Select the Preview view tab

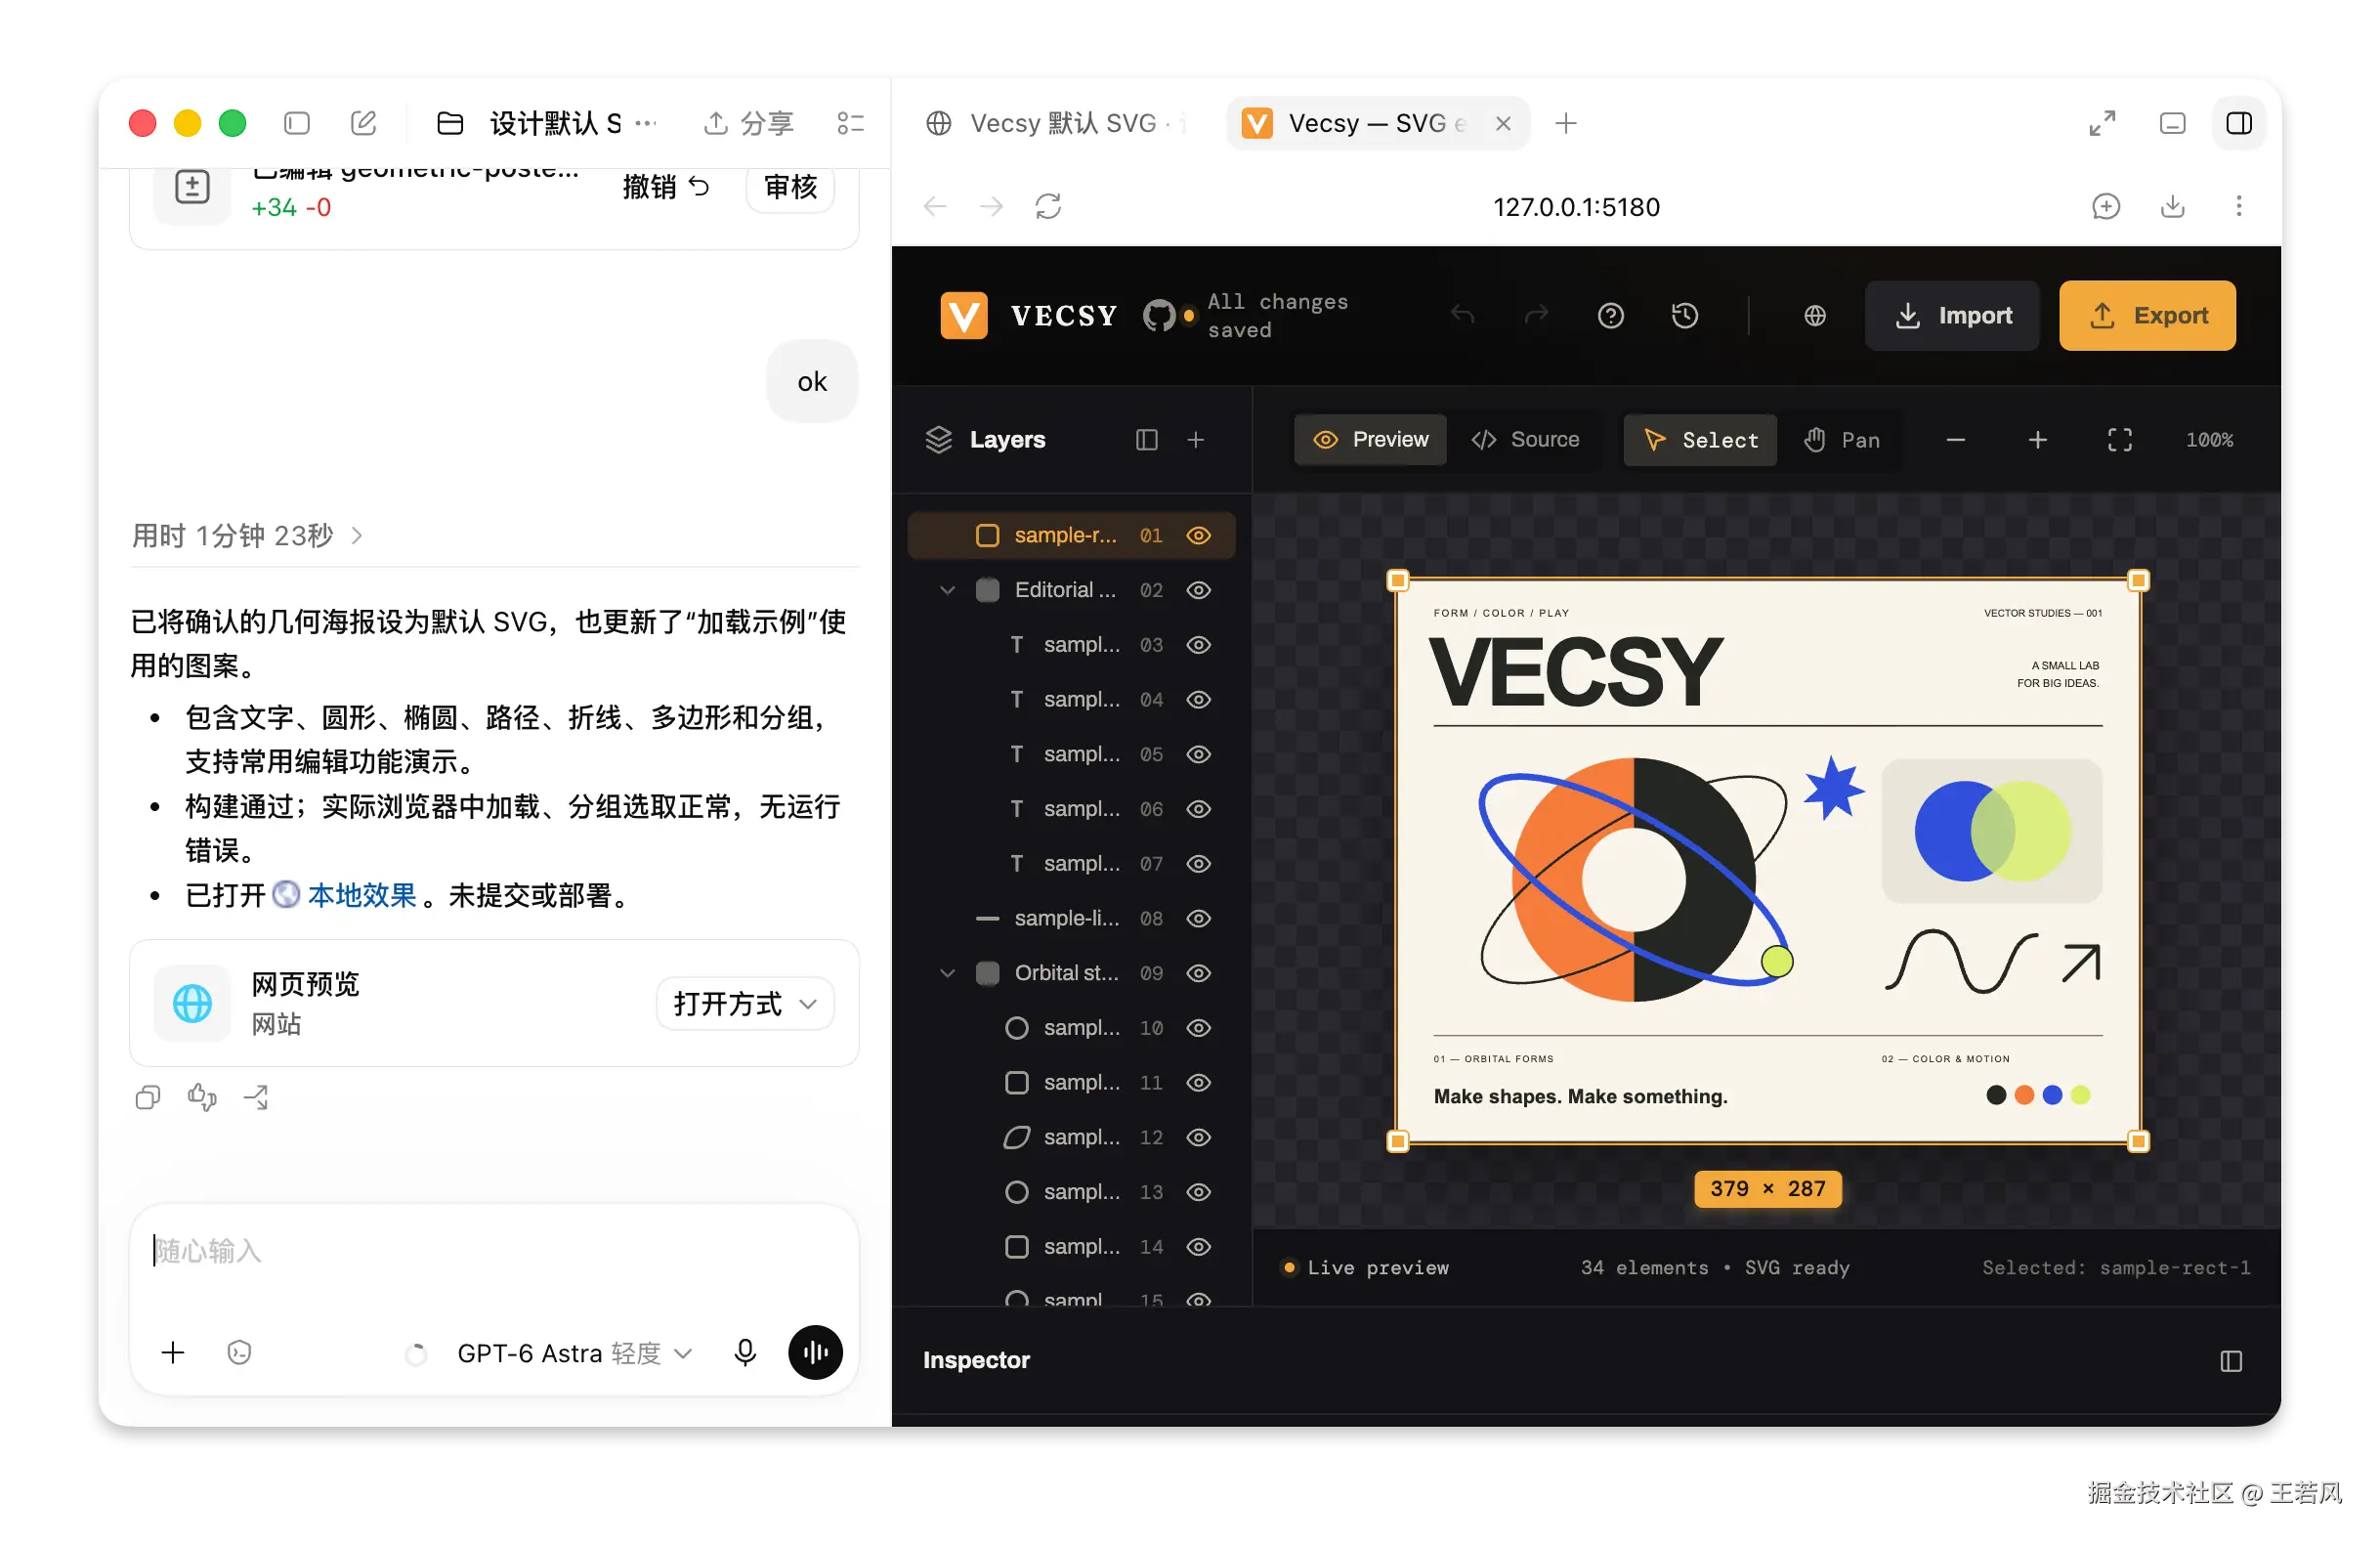pos(1371,440)
